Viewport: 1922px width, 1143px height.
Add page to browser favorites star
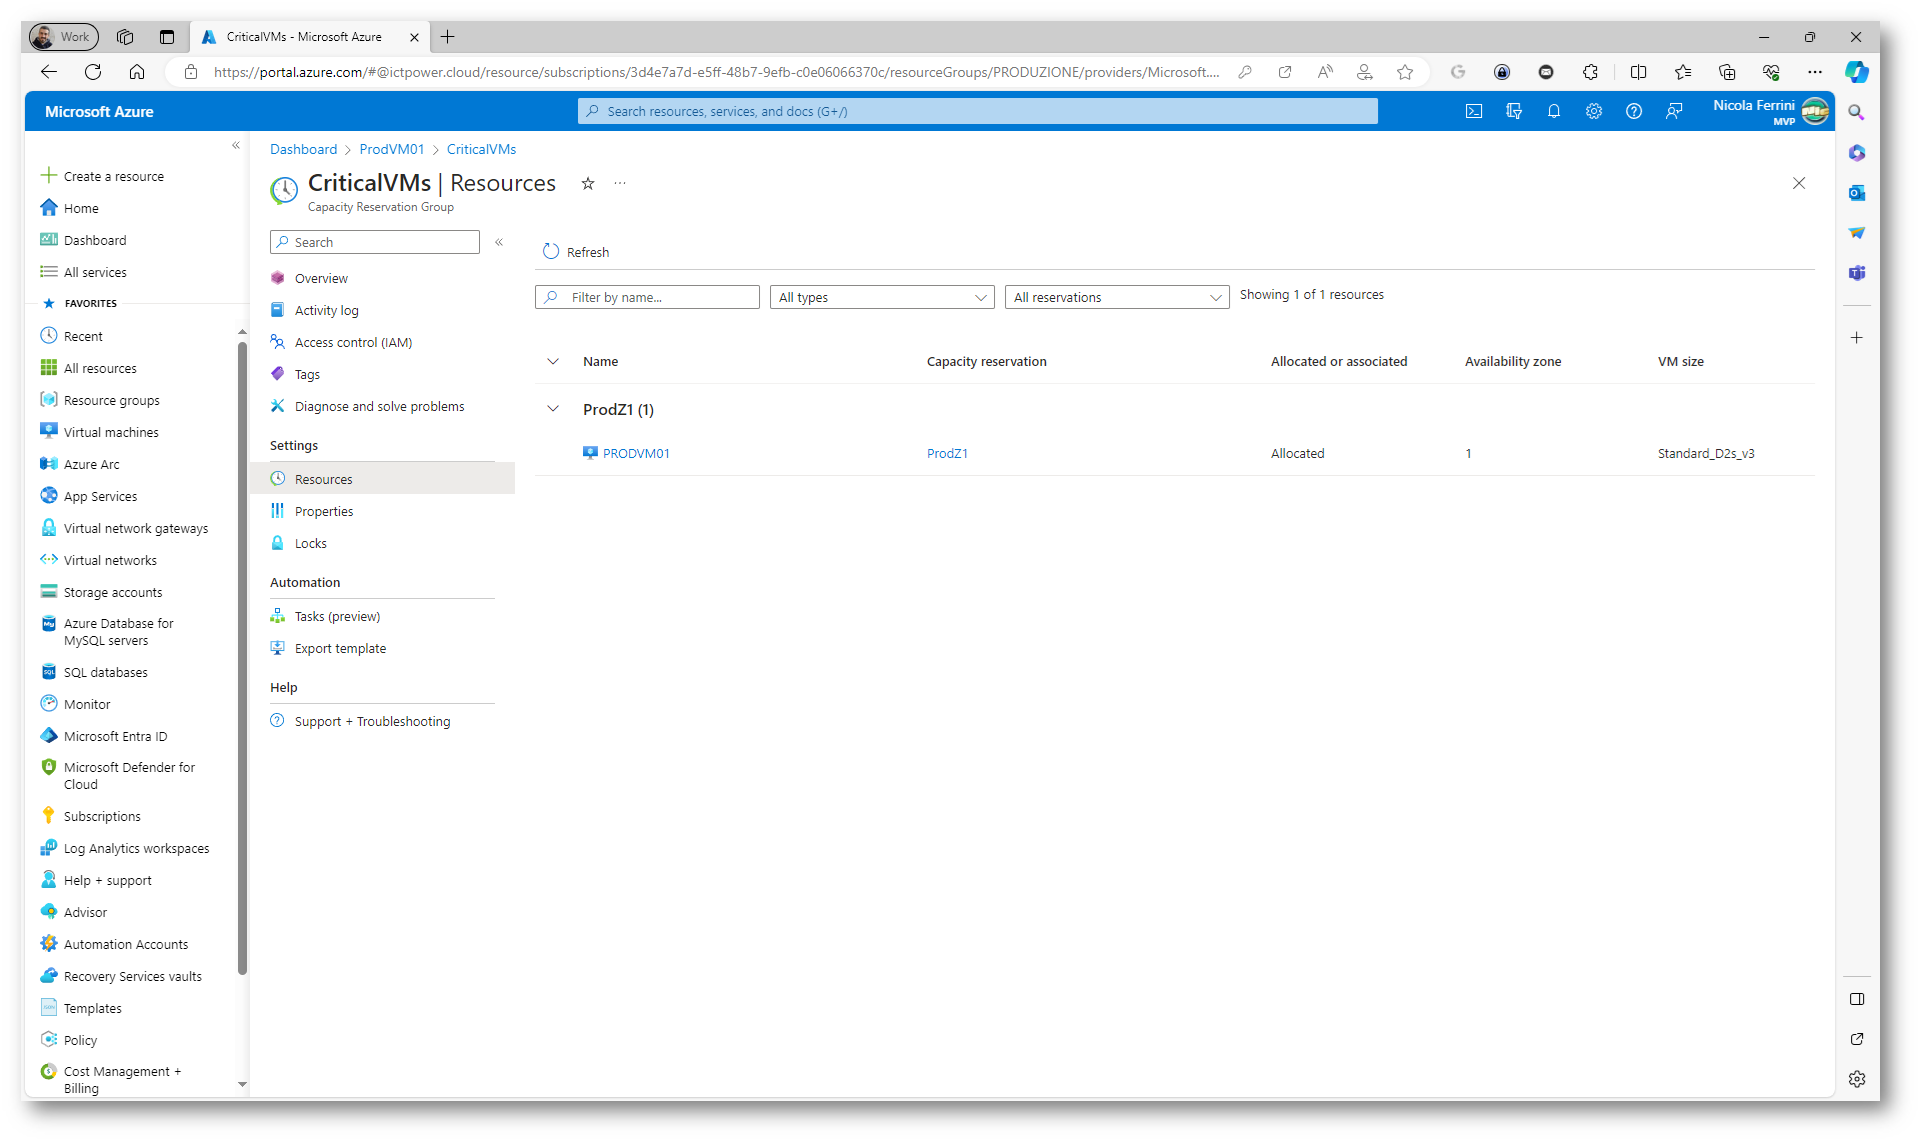pos(1405,72)
